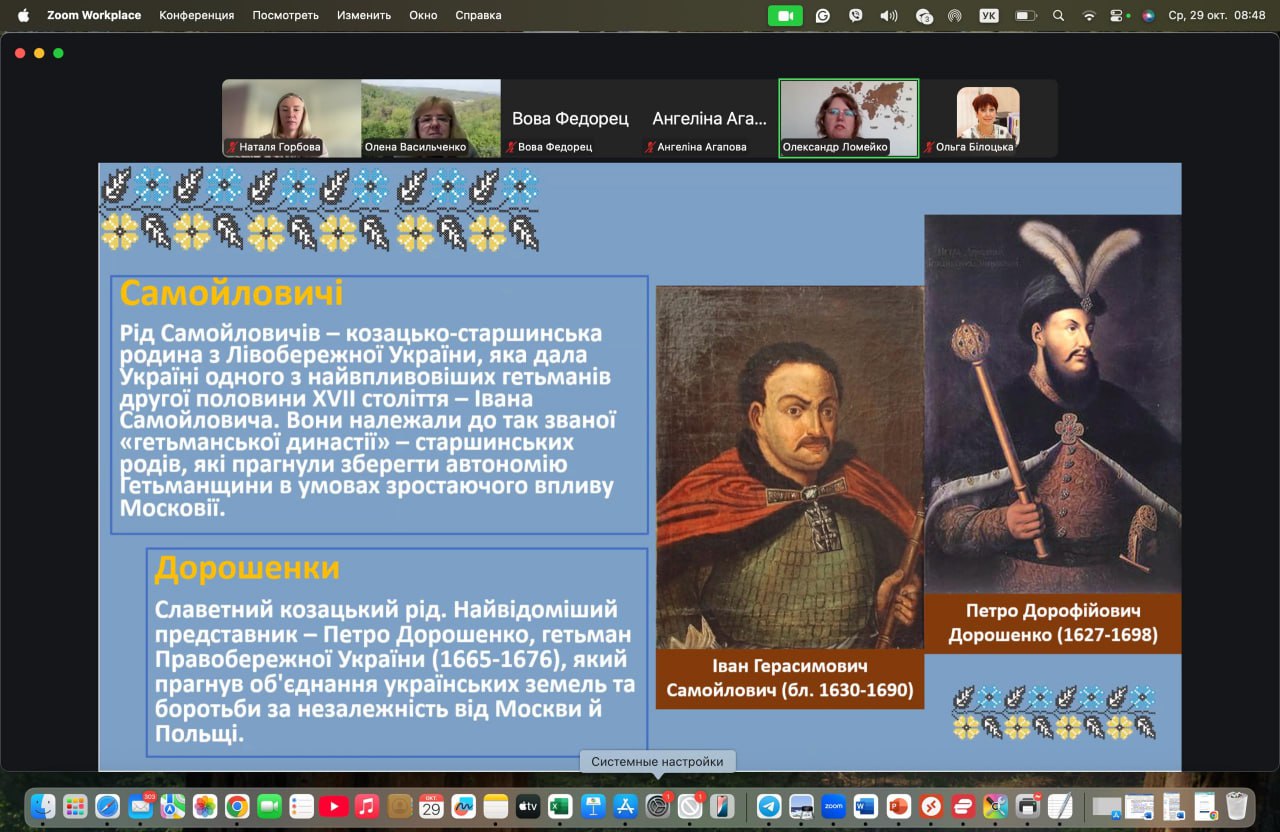Select Ангеліна Агапова's participant tile
Viewport: 1280px width, 832px height.
tap(710, 118)
